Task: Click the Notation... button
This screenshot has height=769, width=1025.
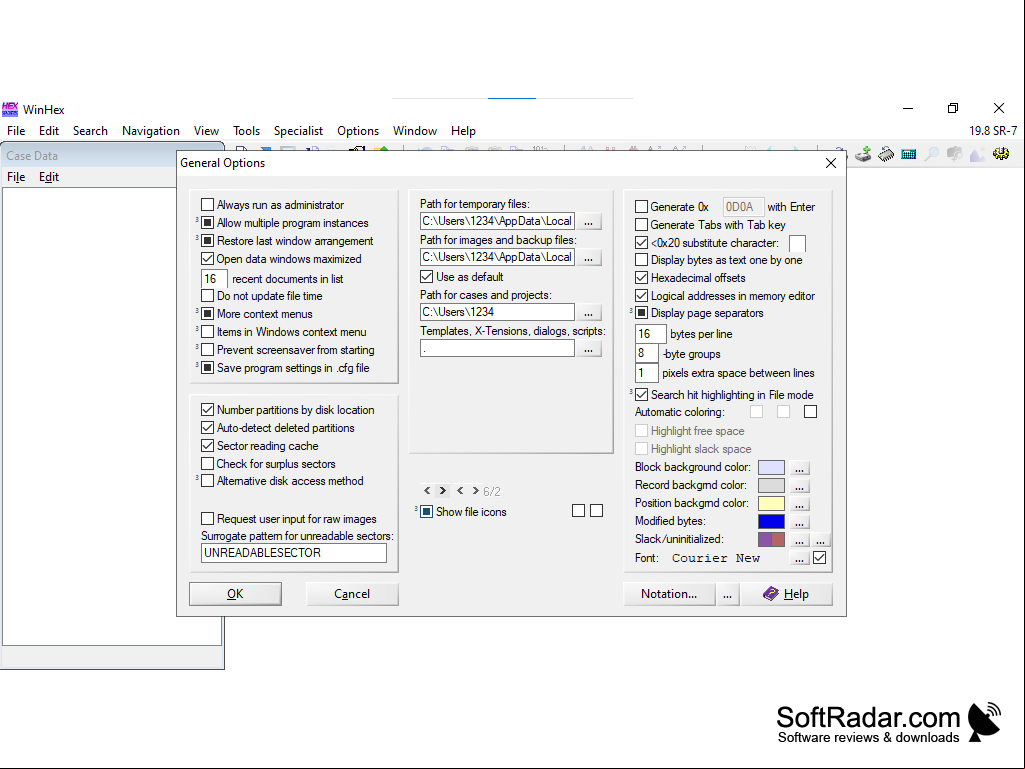Action: click(669, 594)
